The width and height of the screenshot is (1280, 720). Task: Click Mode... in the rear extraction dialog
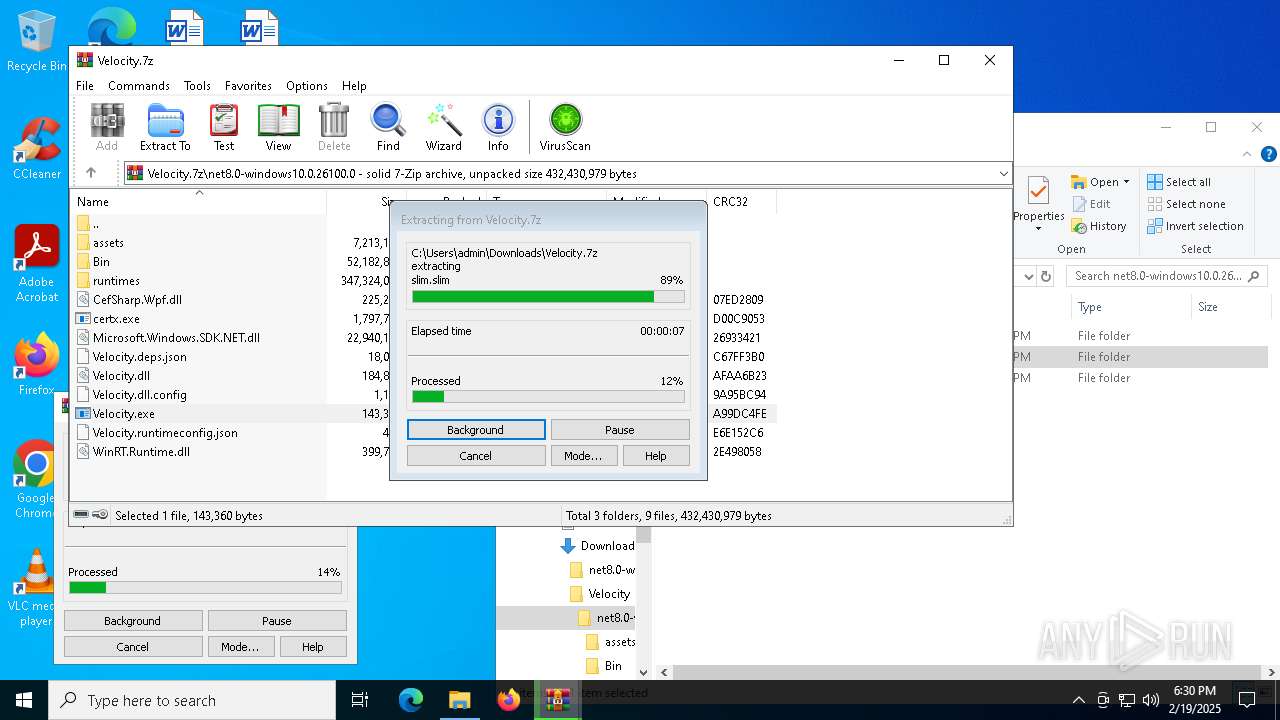click(x=240, y=647)
